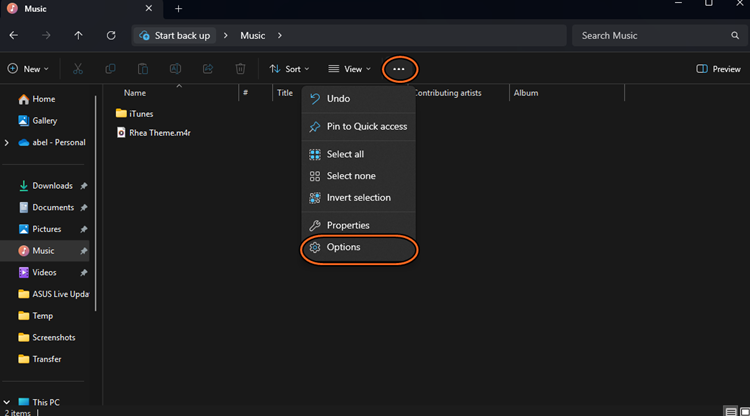Image resolution: width=750 pixels, height=416 pixels.
Task: Click chevron after Start back up breadcrumb
Action: tap(225, 35)
